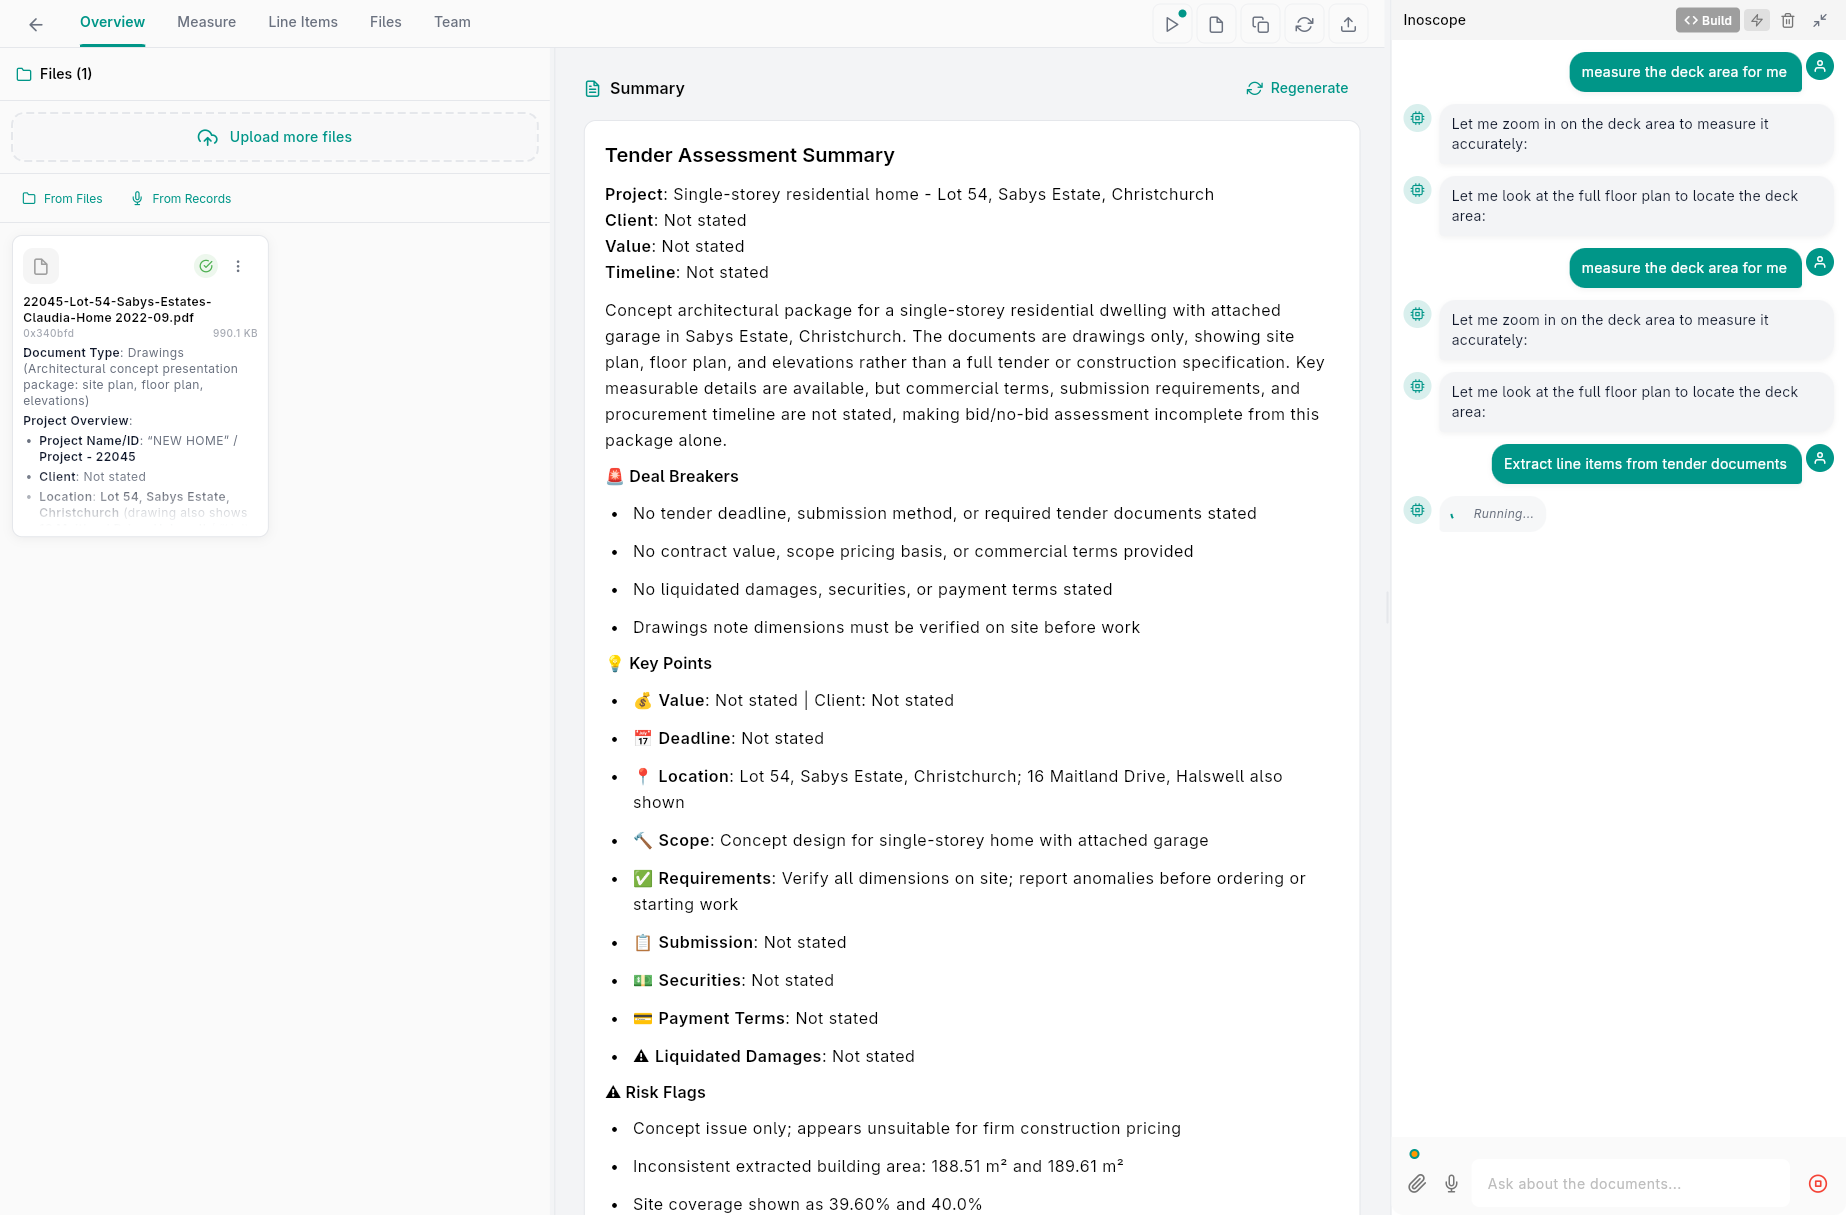Click the new document icon in the toolbar
Image resolution: width=1846 pixels, height=1215 pixels.
(1216, 23)
